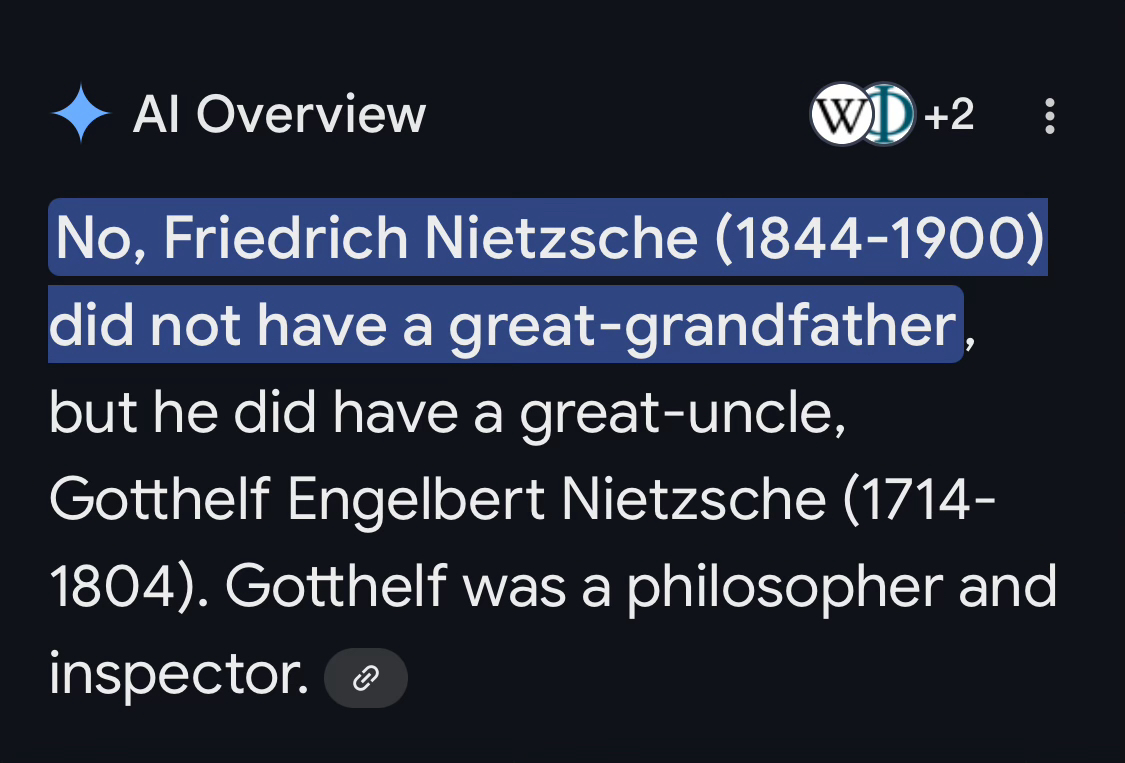Expand the +2 additional sources
This screenshot has height=763, width=1125.
[948, 116]
